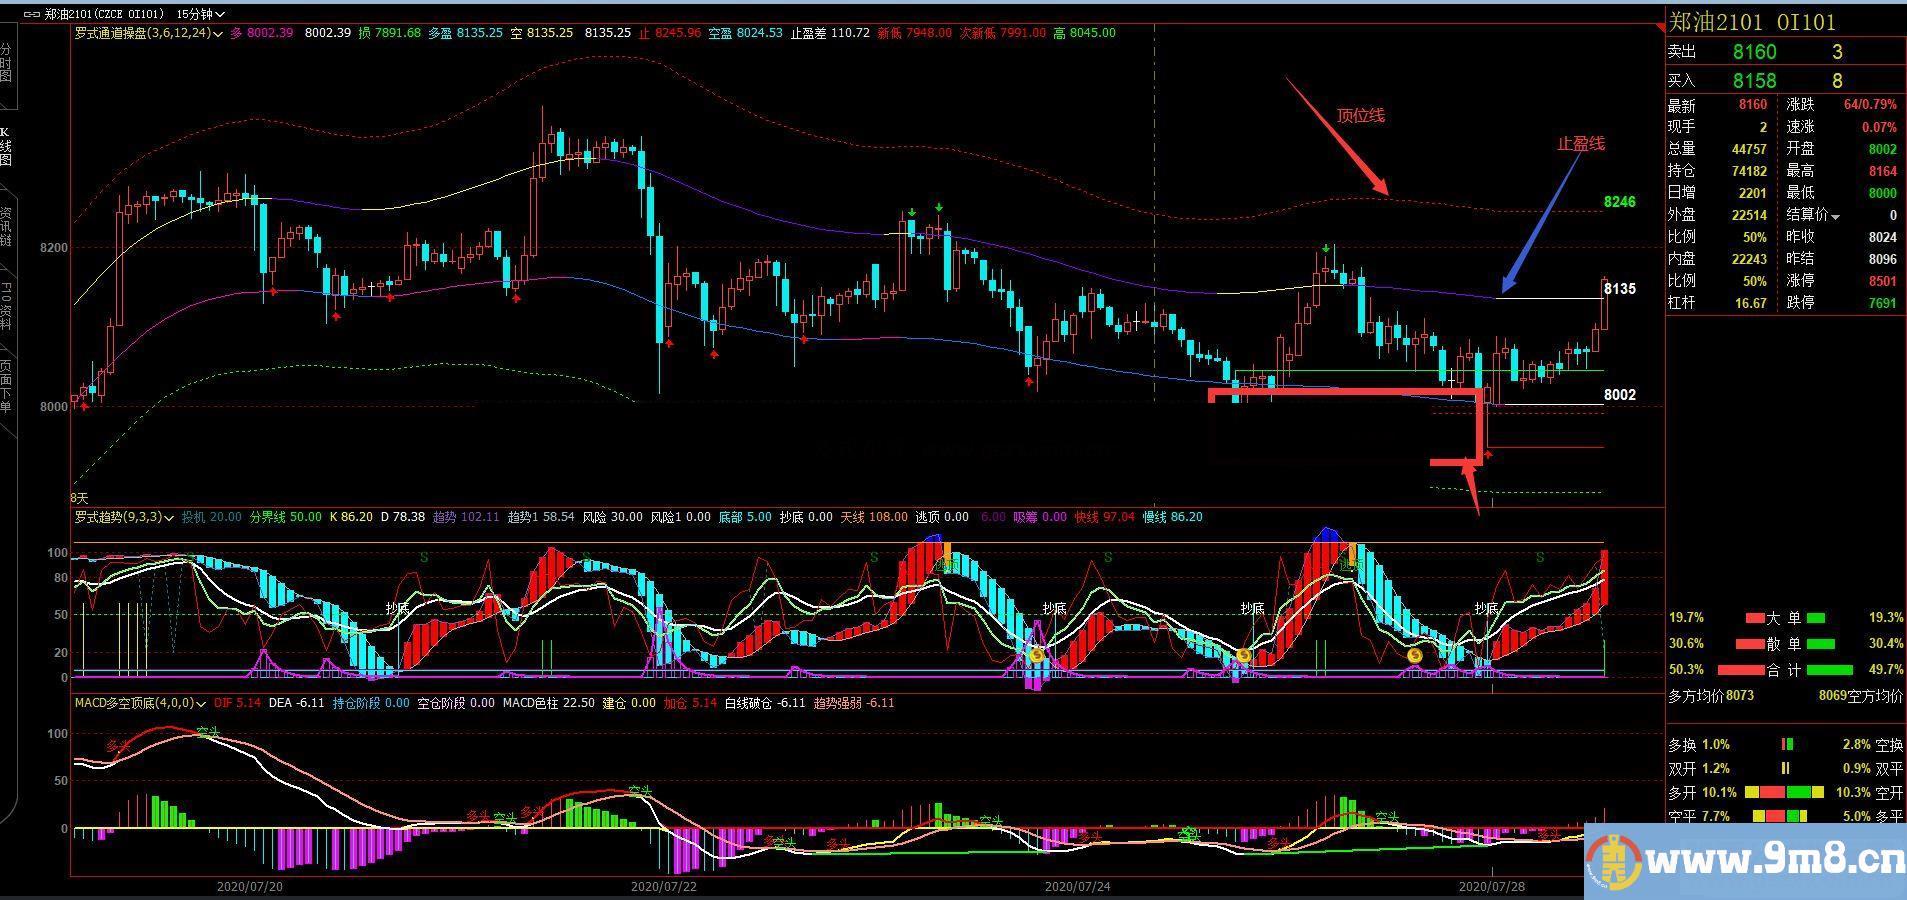Click the gold coin marker above the 2020/07/28 date
Image resolution: width=1907 pixels, height=900 pixels.
pos(1414,656)
